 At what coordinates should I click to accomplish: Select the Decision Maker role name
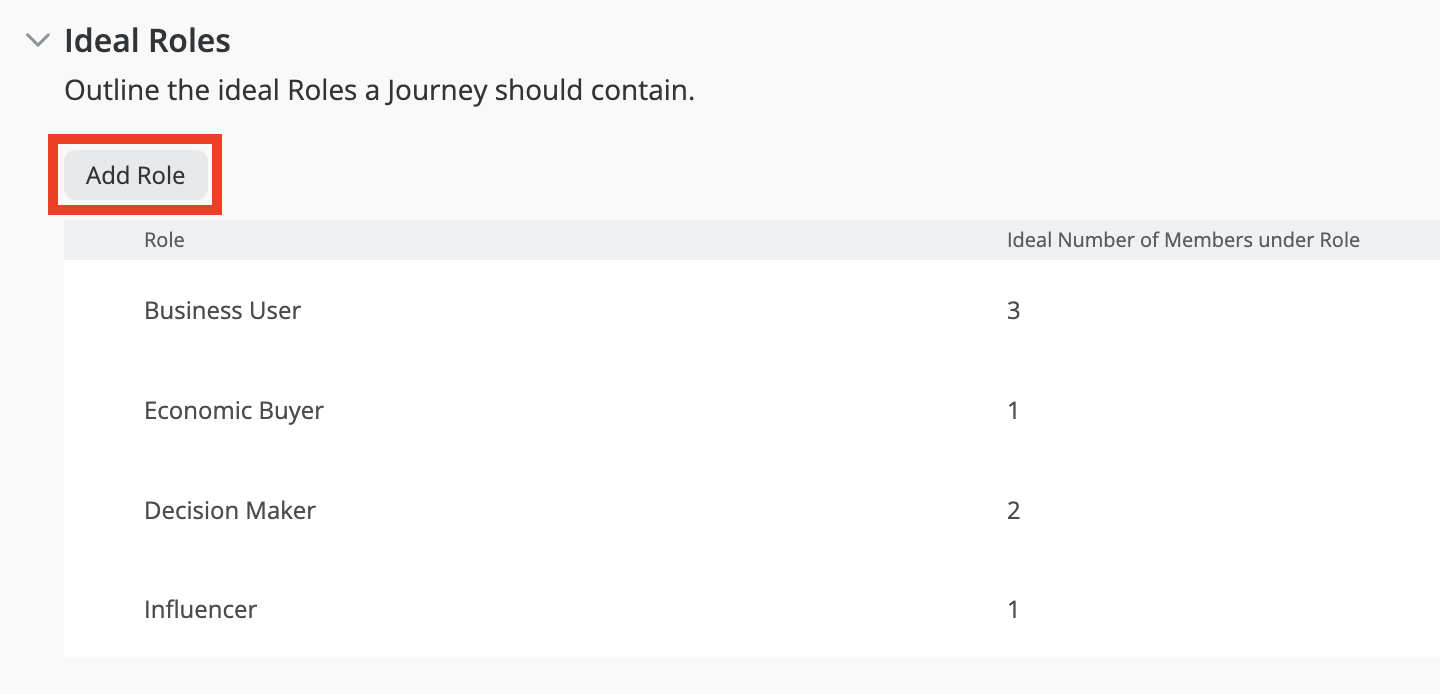tap(230, 511)
